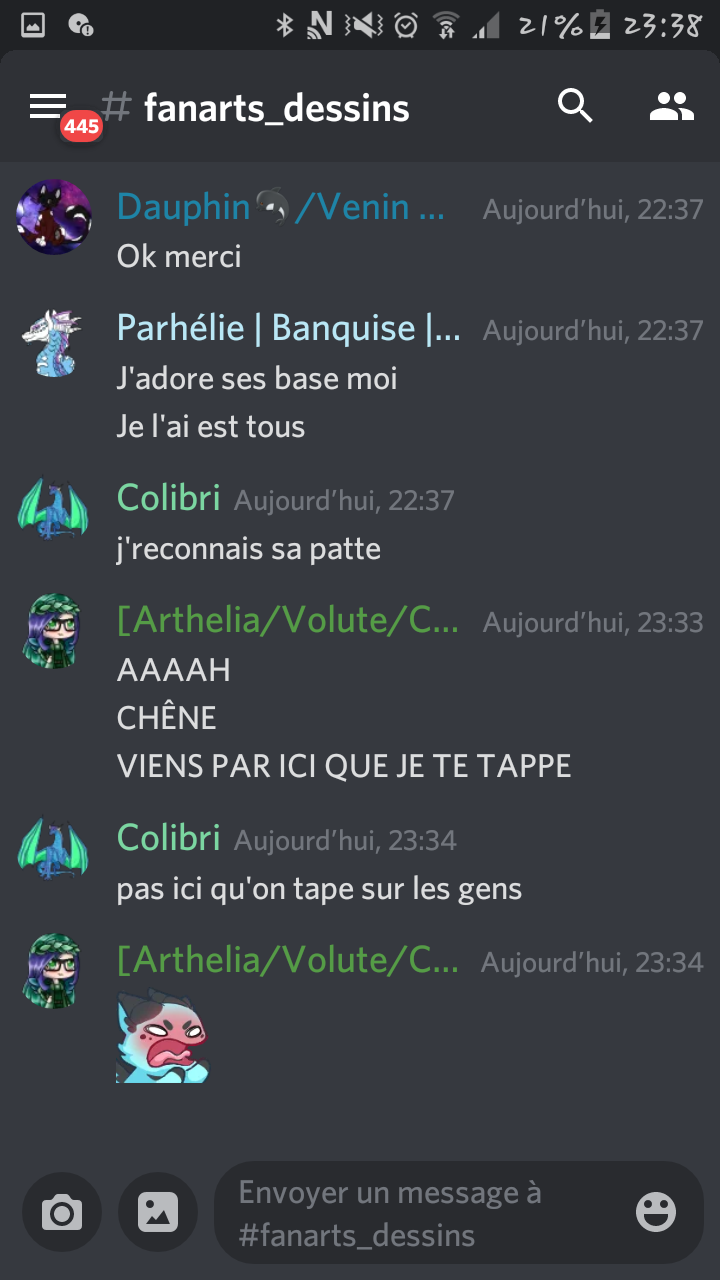Open the emoji picker smiley

click(656, 1212)
